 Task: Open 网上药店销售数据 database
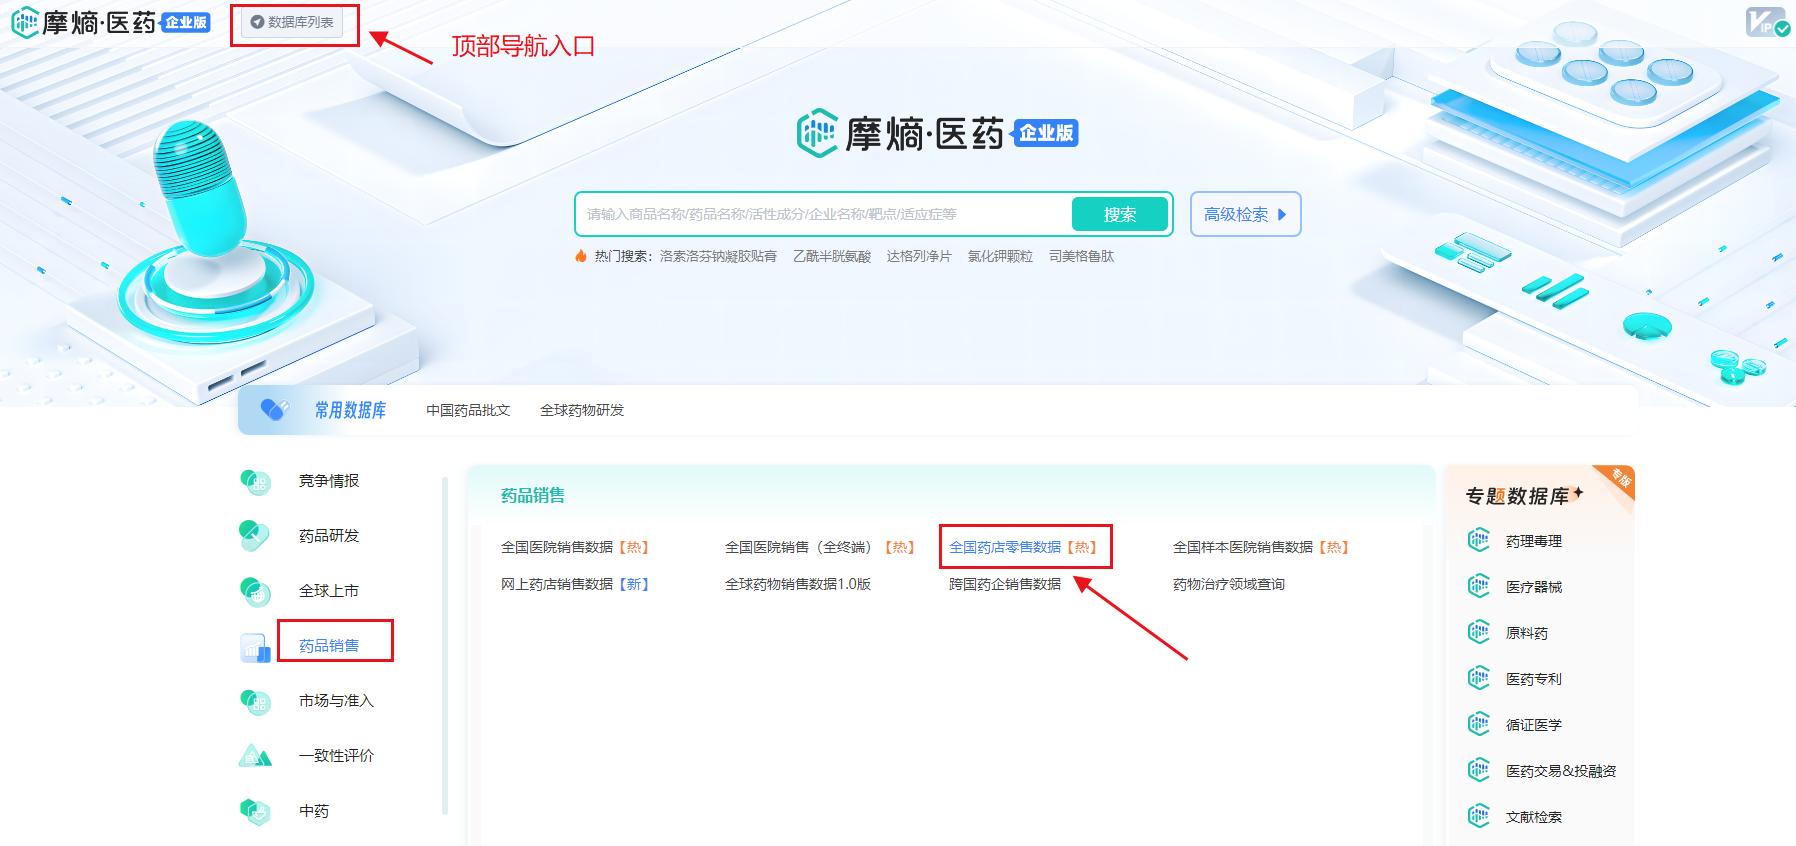pyautogui.click(x=575, y=584)
